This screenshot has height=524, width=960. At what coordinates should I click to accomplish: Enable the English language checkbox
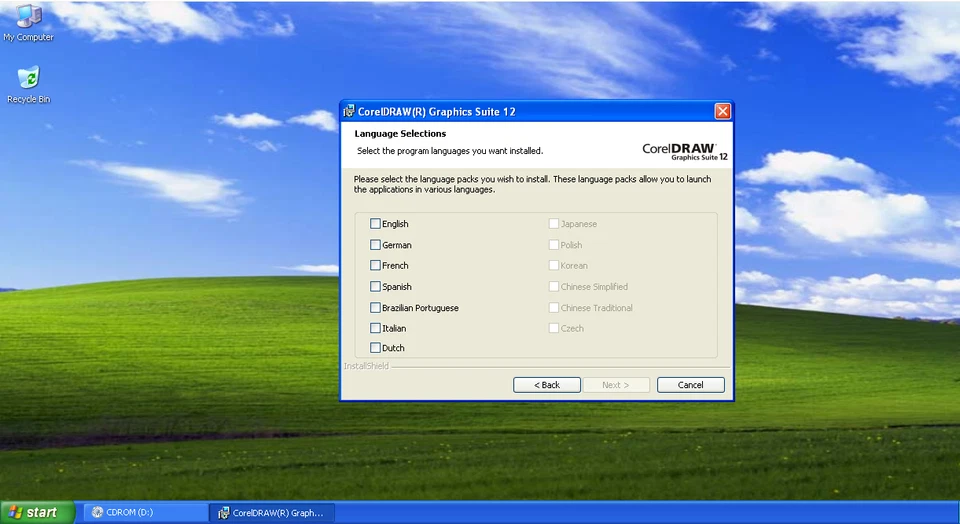[x=375, y=224]
